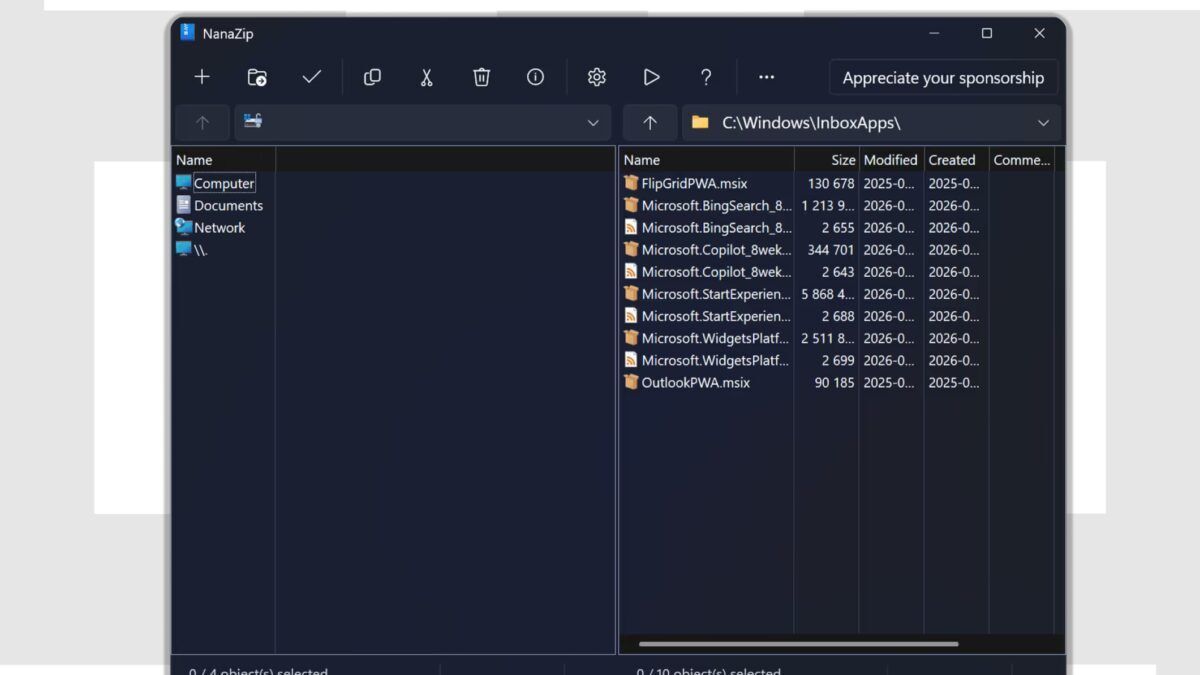This screenshot has height=675, width=1200.
Task: Click the left pane up-folder arrow
Action: (x=202, y=123)
